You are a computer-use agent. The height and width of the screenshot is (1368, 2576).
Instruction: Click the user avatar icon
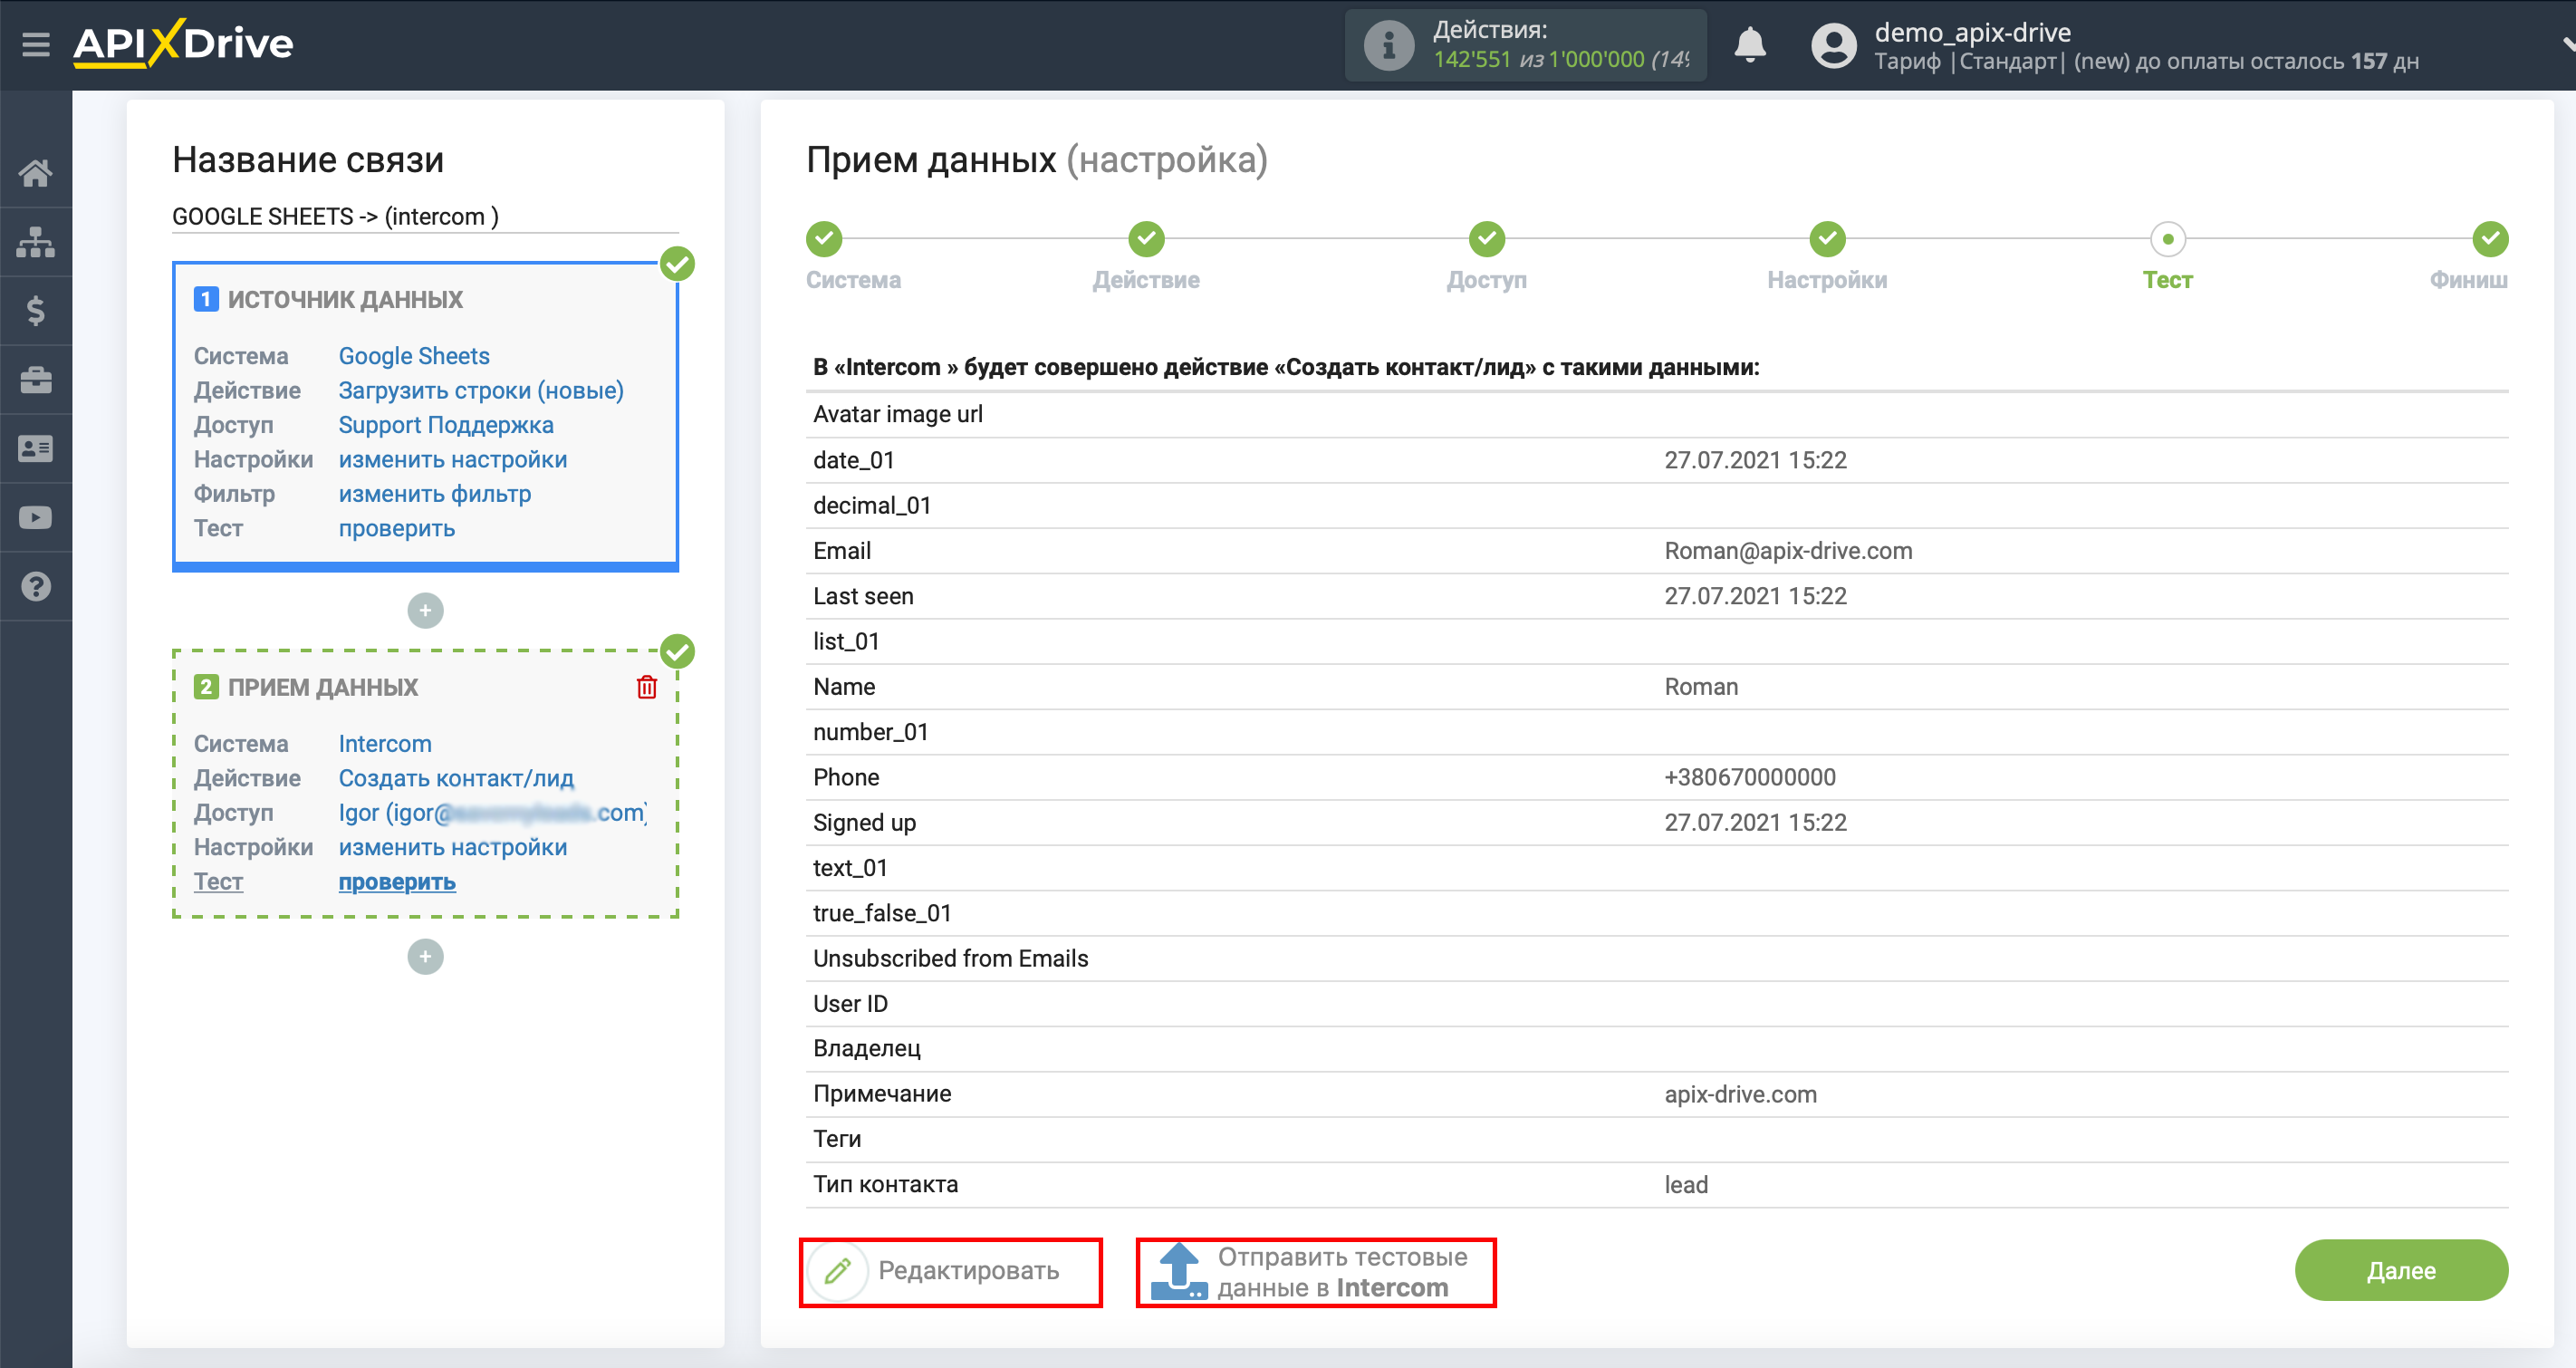[x=1833, y=46]
